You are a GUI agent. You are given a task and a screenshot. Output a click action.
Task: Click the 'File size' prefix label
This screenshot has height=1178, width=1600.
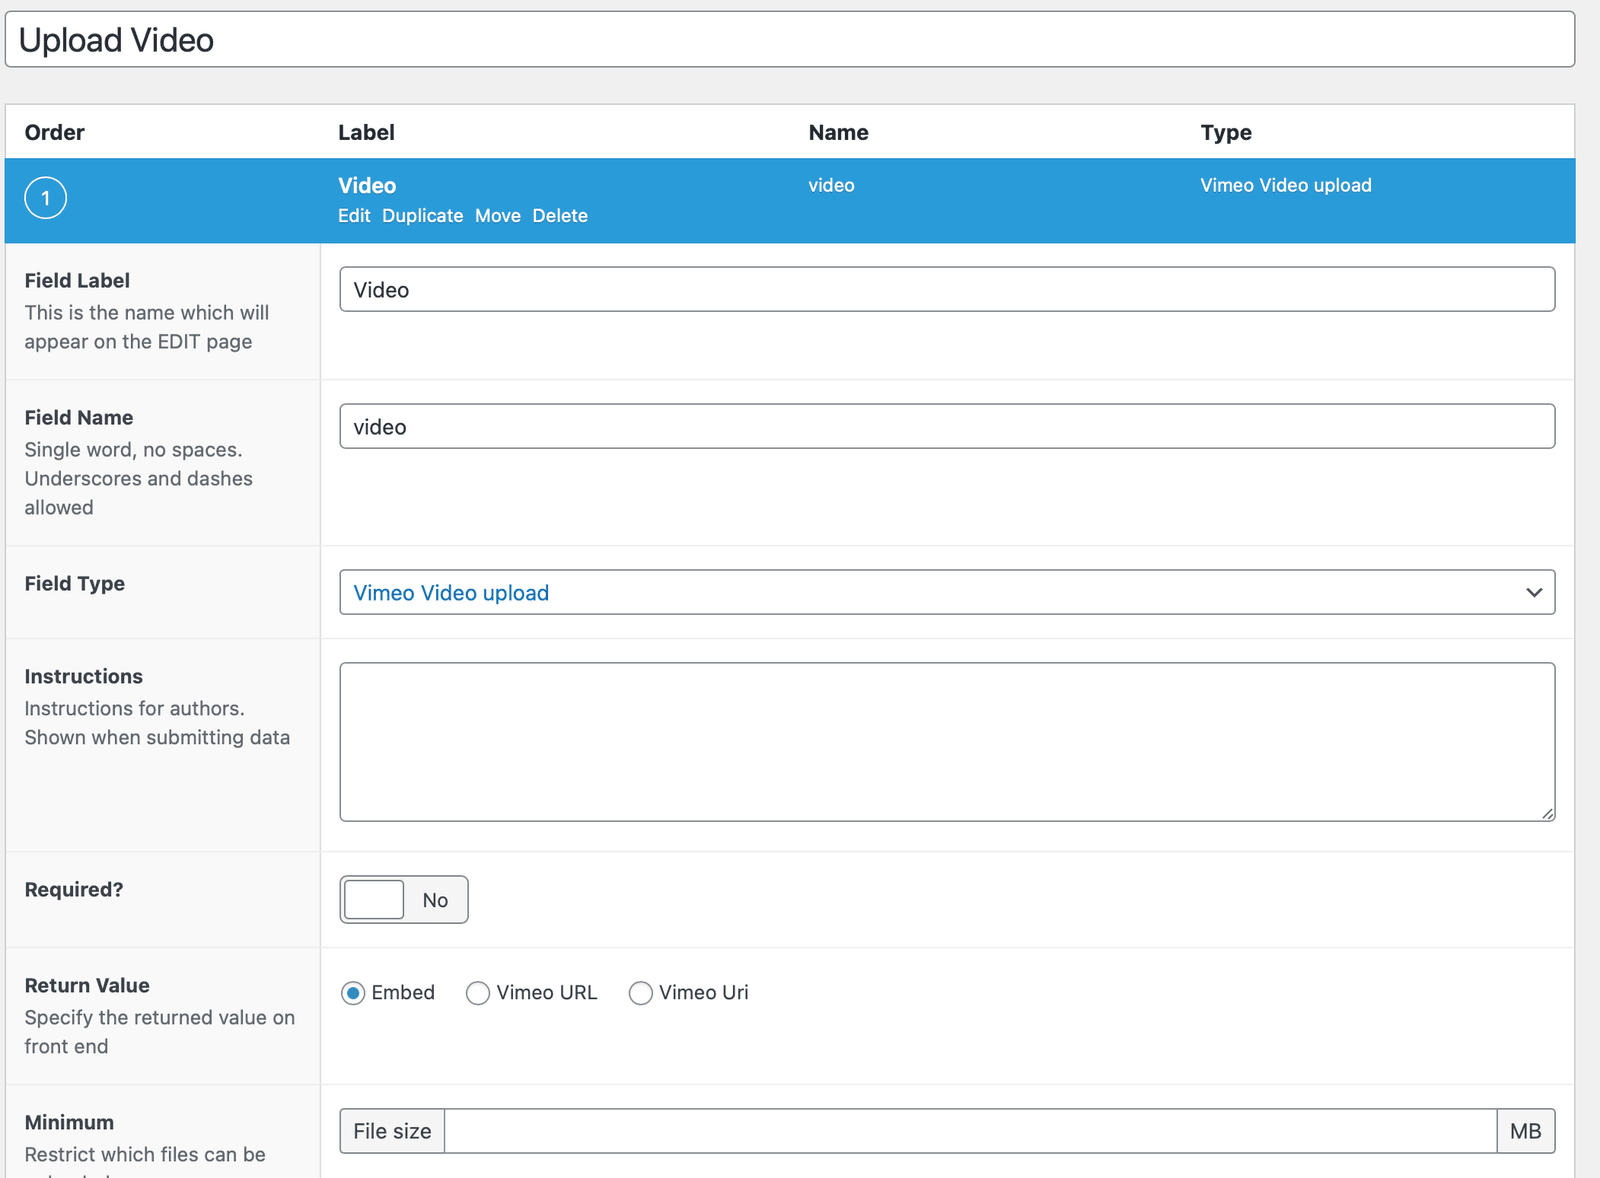392,1131
